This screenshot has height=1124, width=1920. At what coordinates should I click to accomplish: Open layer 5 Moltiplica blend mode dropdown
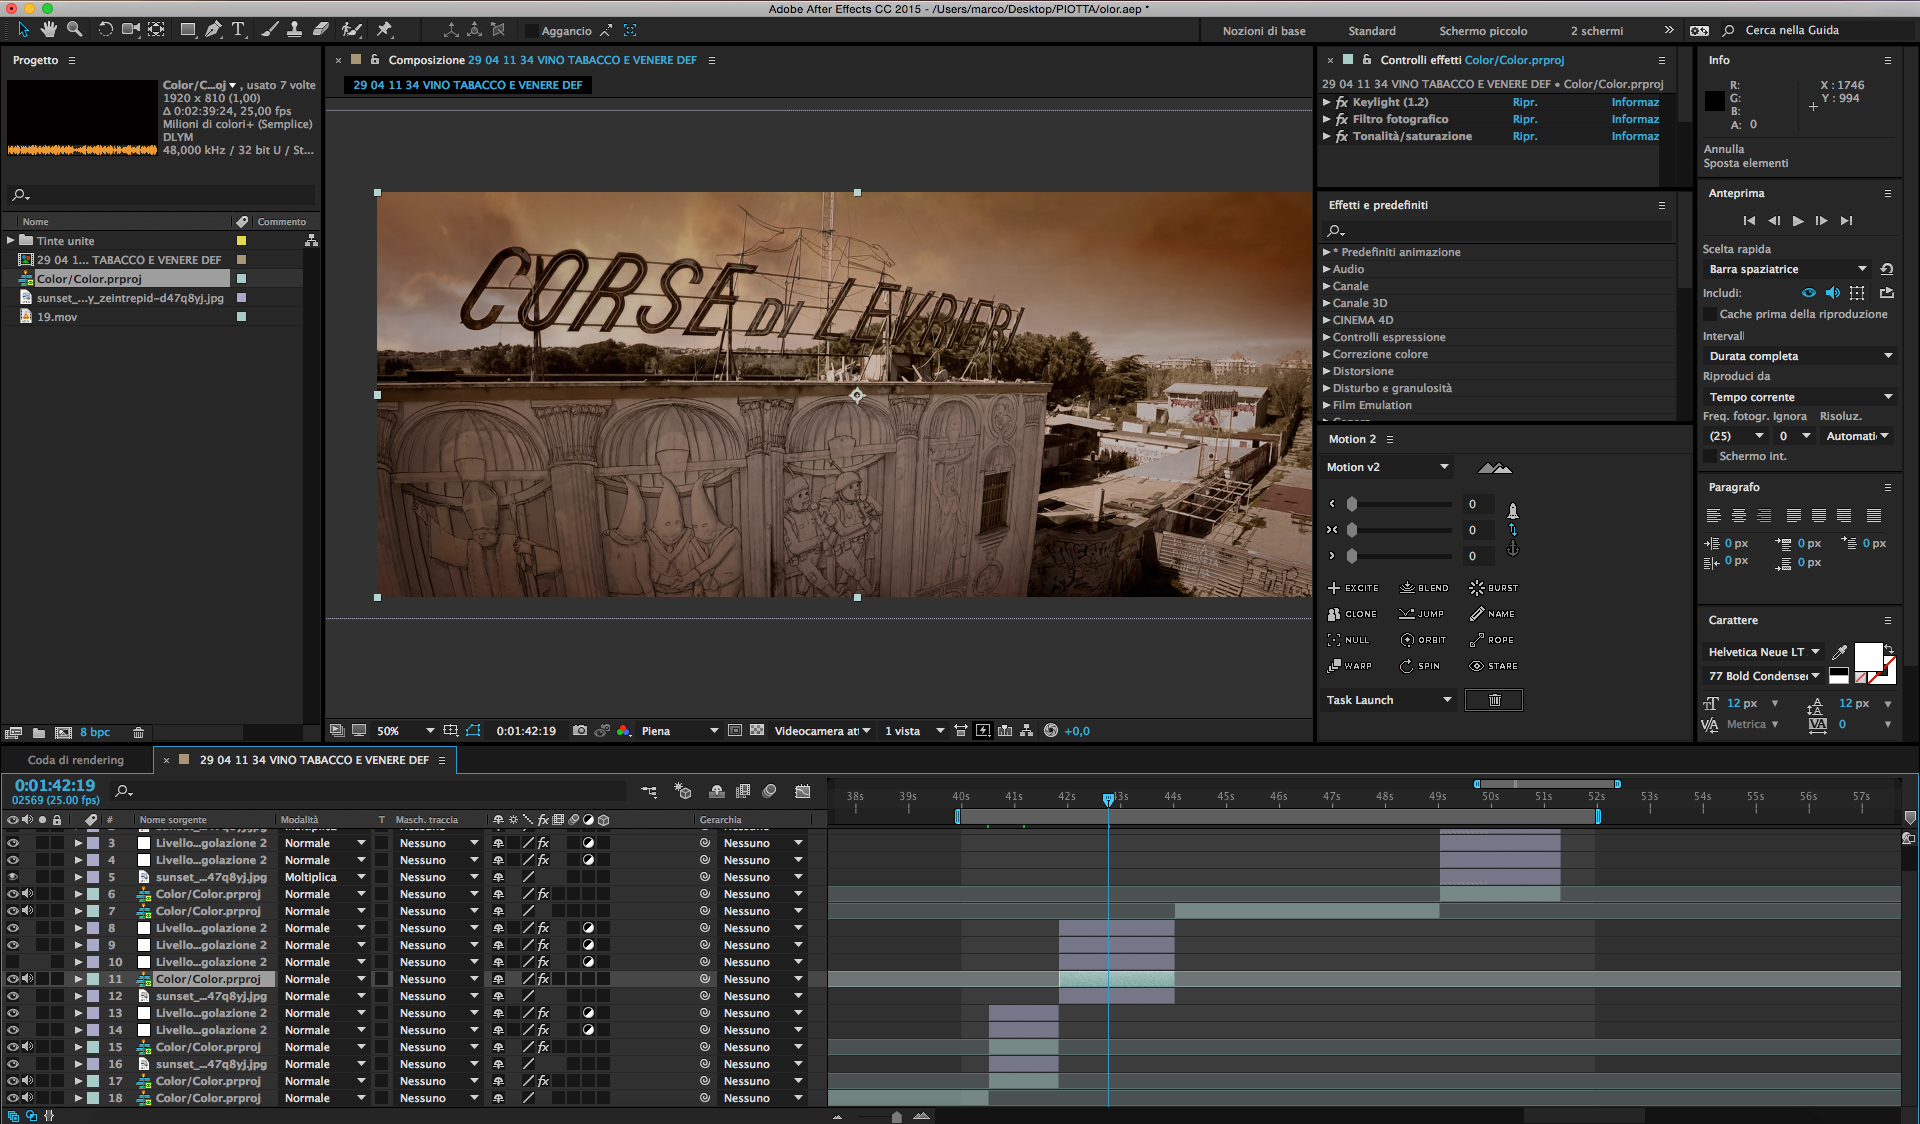pyautogui.click(x=324, y=877)
